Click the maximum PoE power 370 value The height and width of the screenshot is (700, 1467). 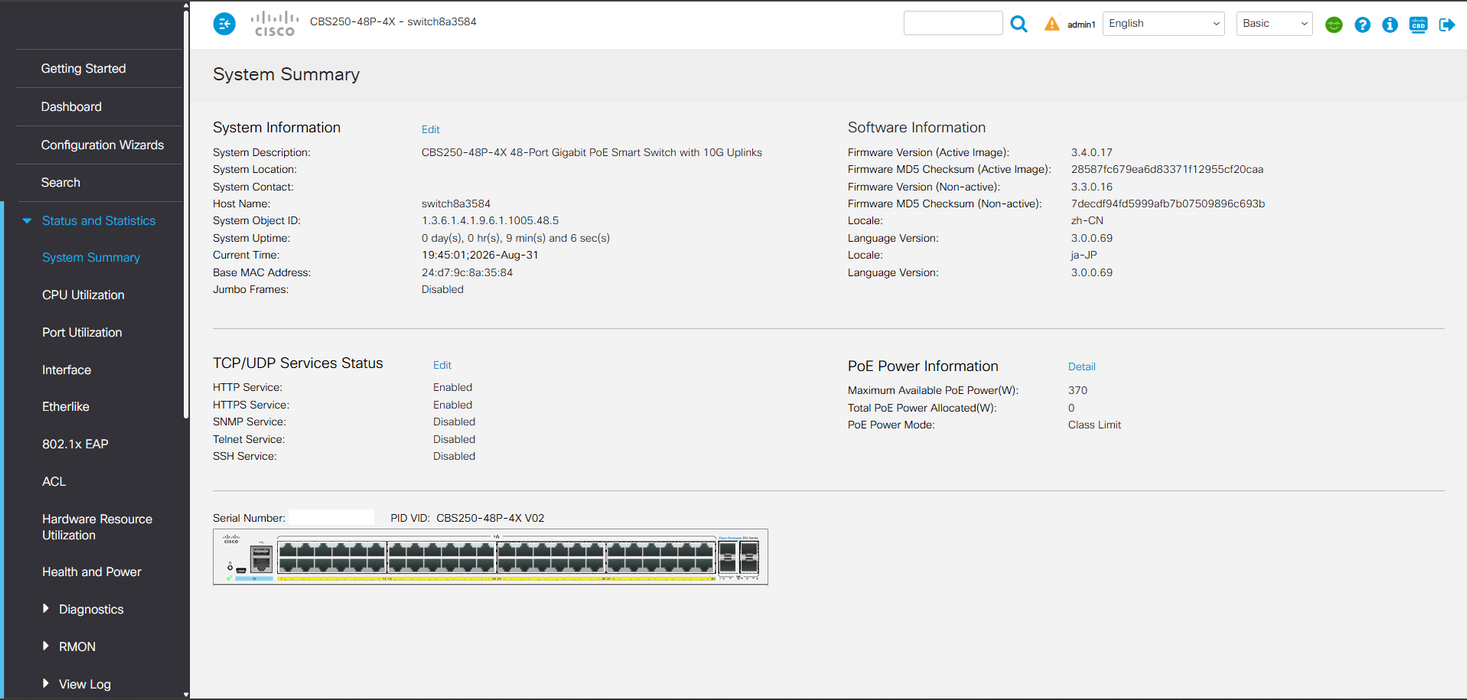pyautogui.click(x=1077, y=391)
